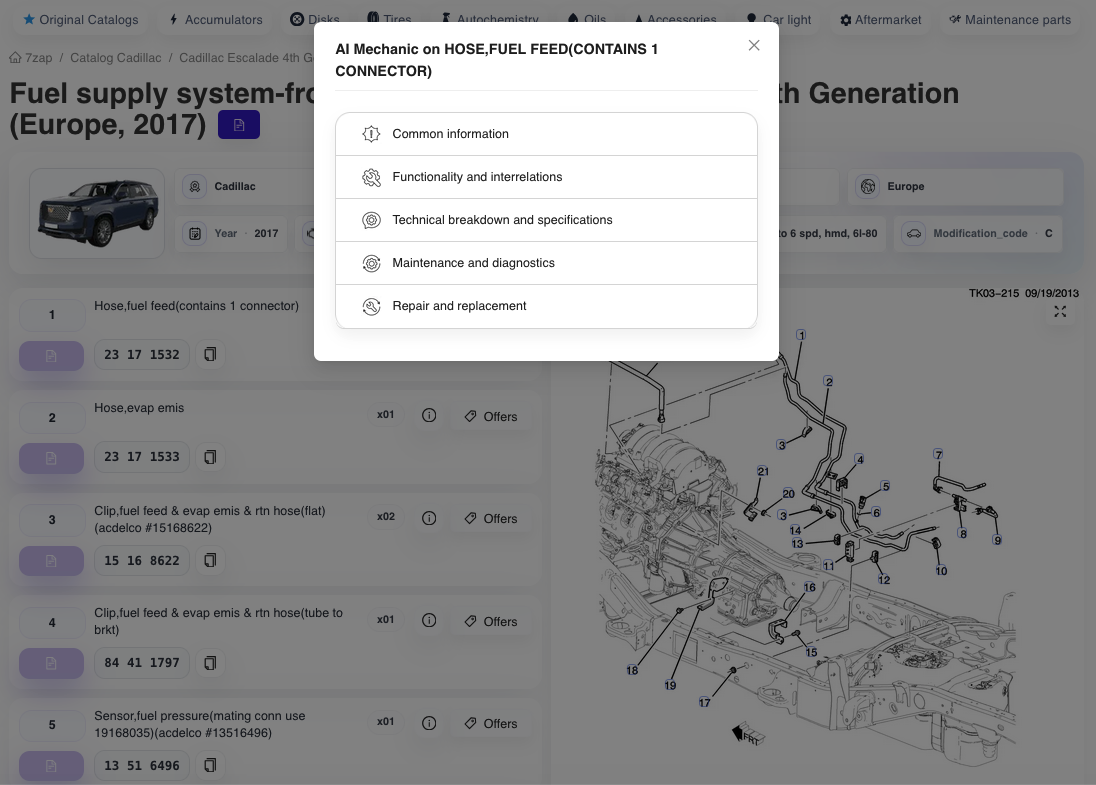Click the Common information icon
The height and width of the screenshot is (785, 1096).
(x=371, y=134)
